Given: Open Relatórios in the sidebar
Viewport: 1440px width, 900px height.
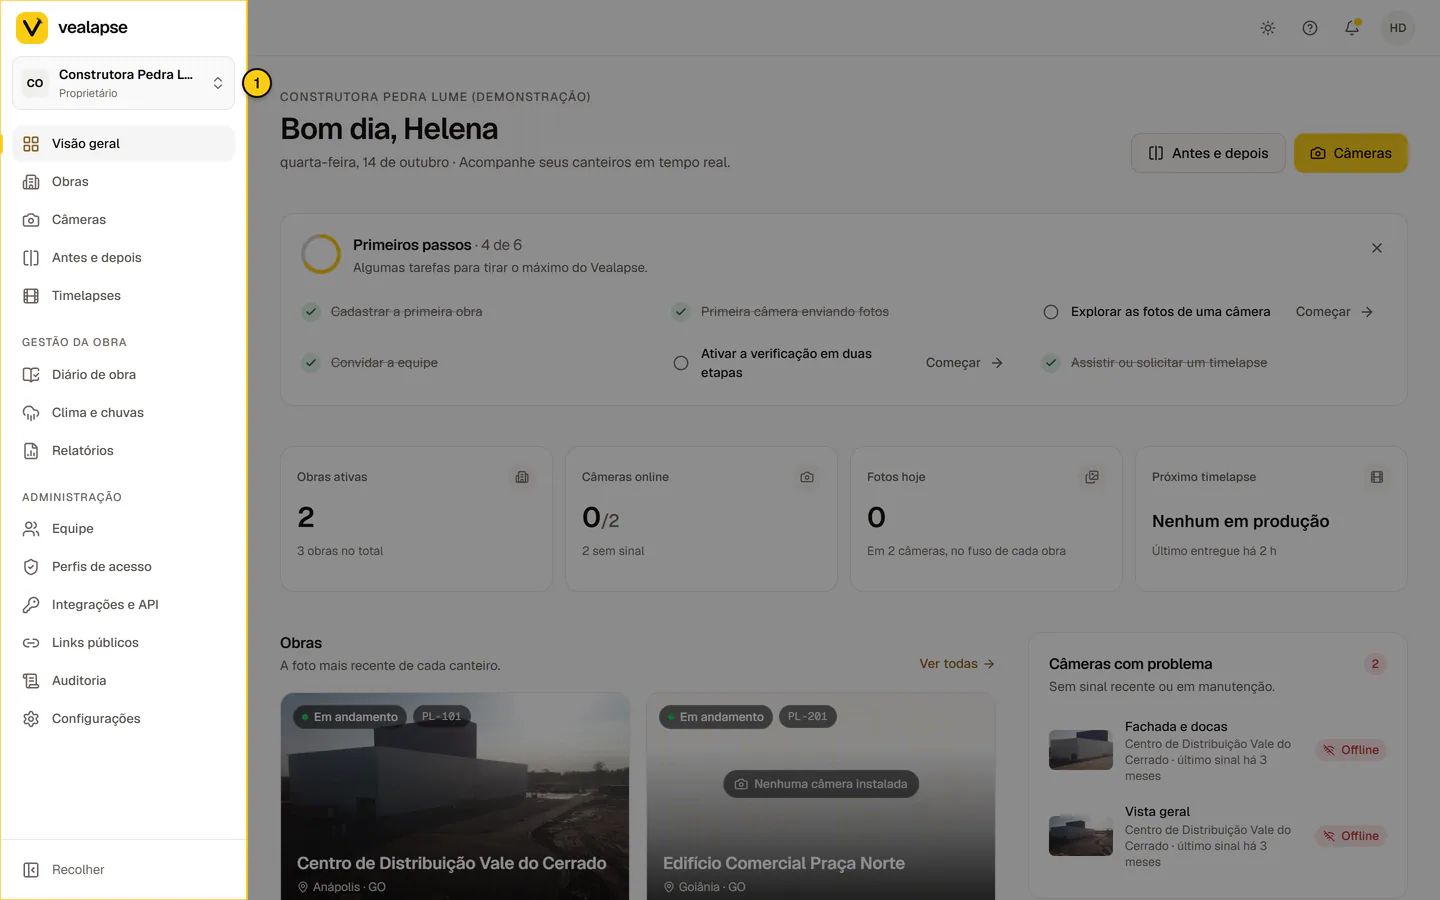Looking at the screenshot, I should (x=123, y=450).
